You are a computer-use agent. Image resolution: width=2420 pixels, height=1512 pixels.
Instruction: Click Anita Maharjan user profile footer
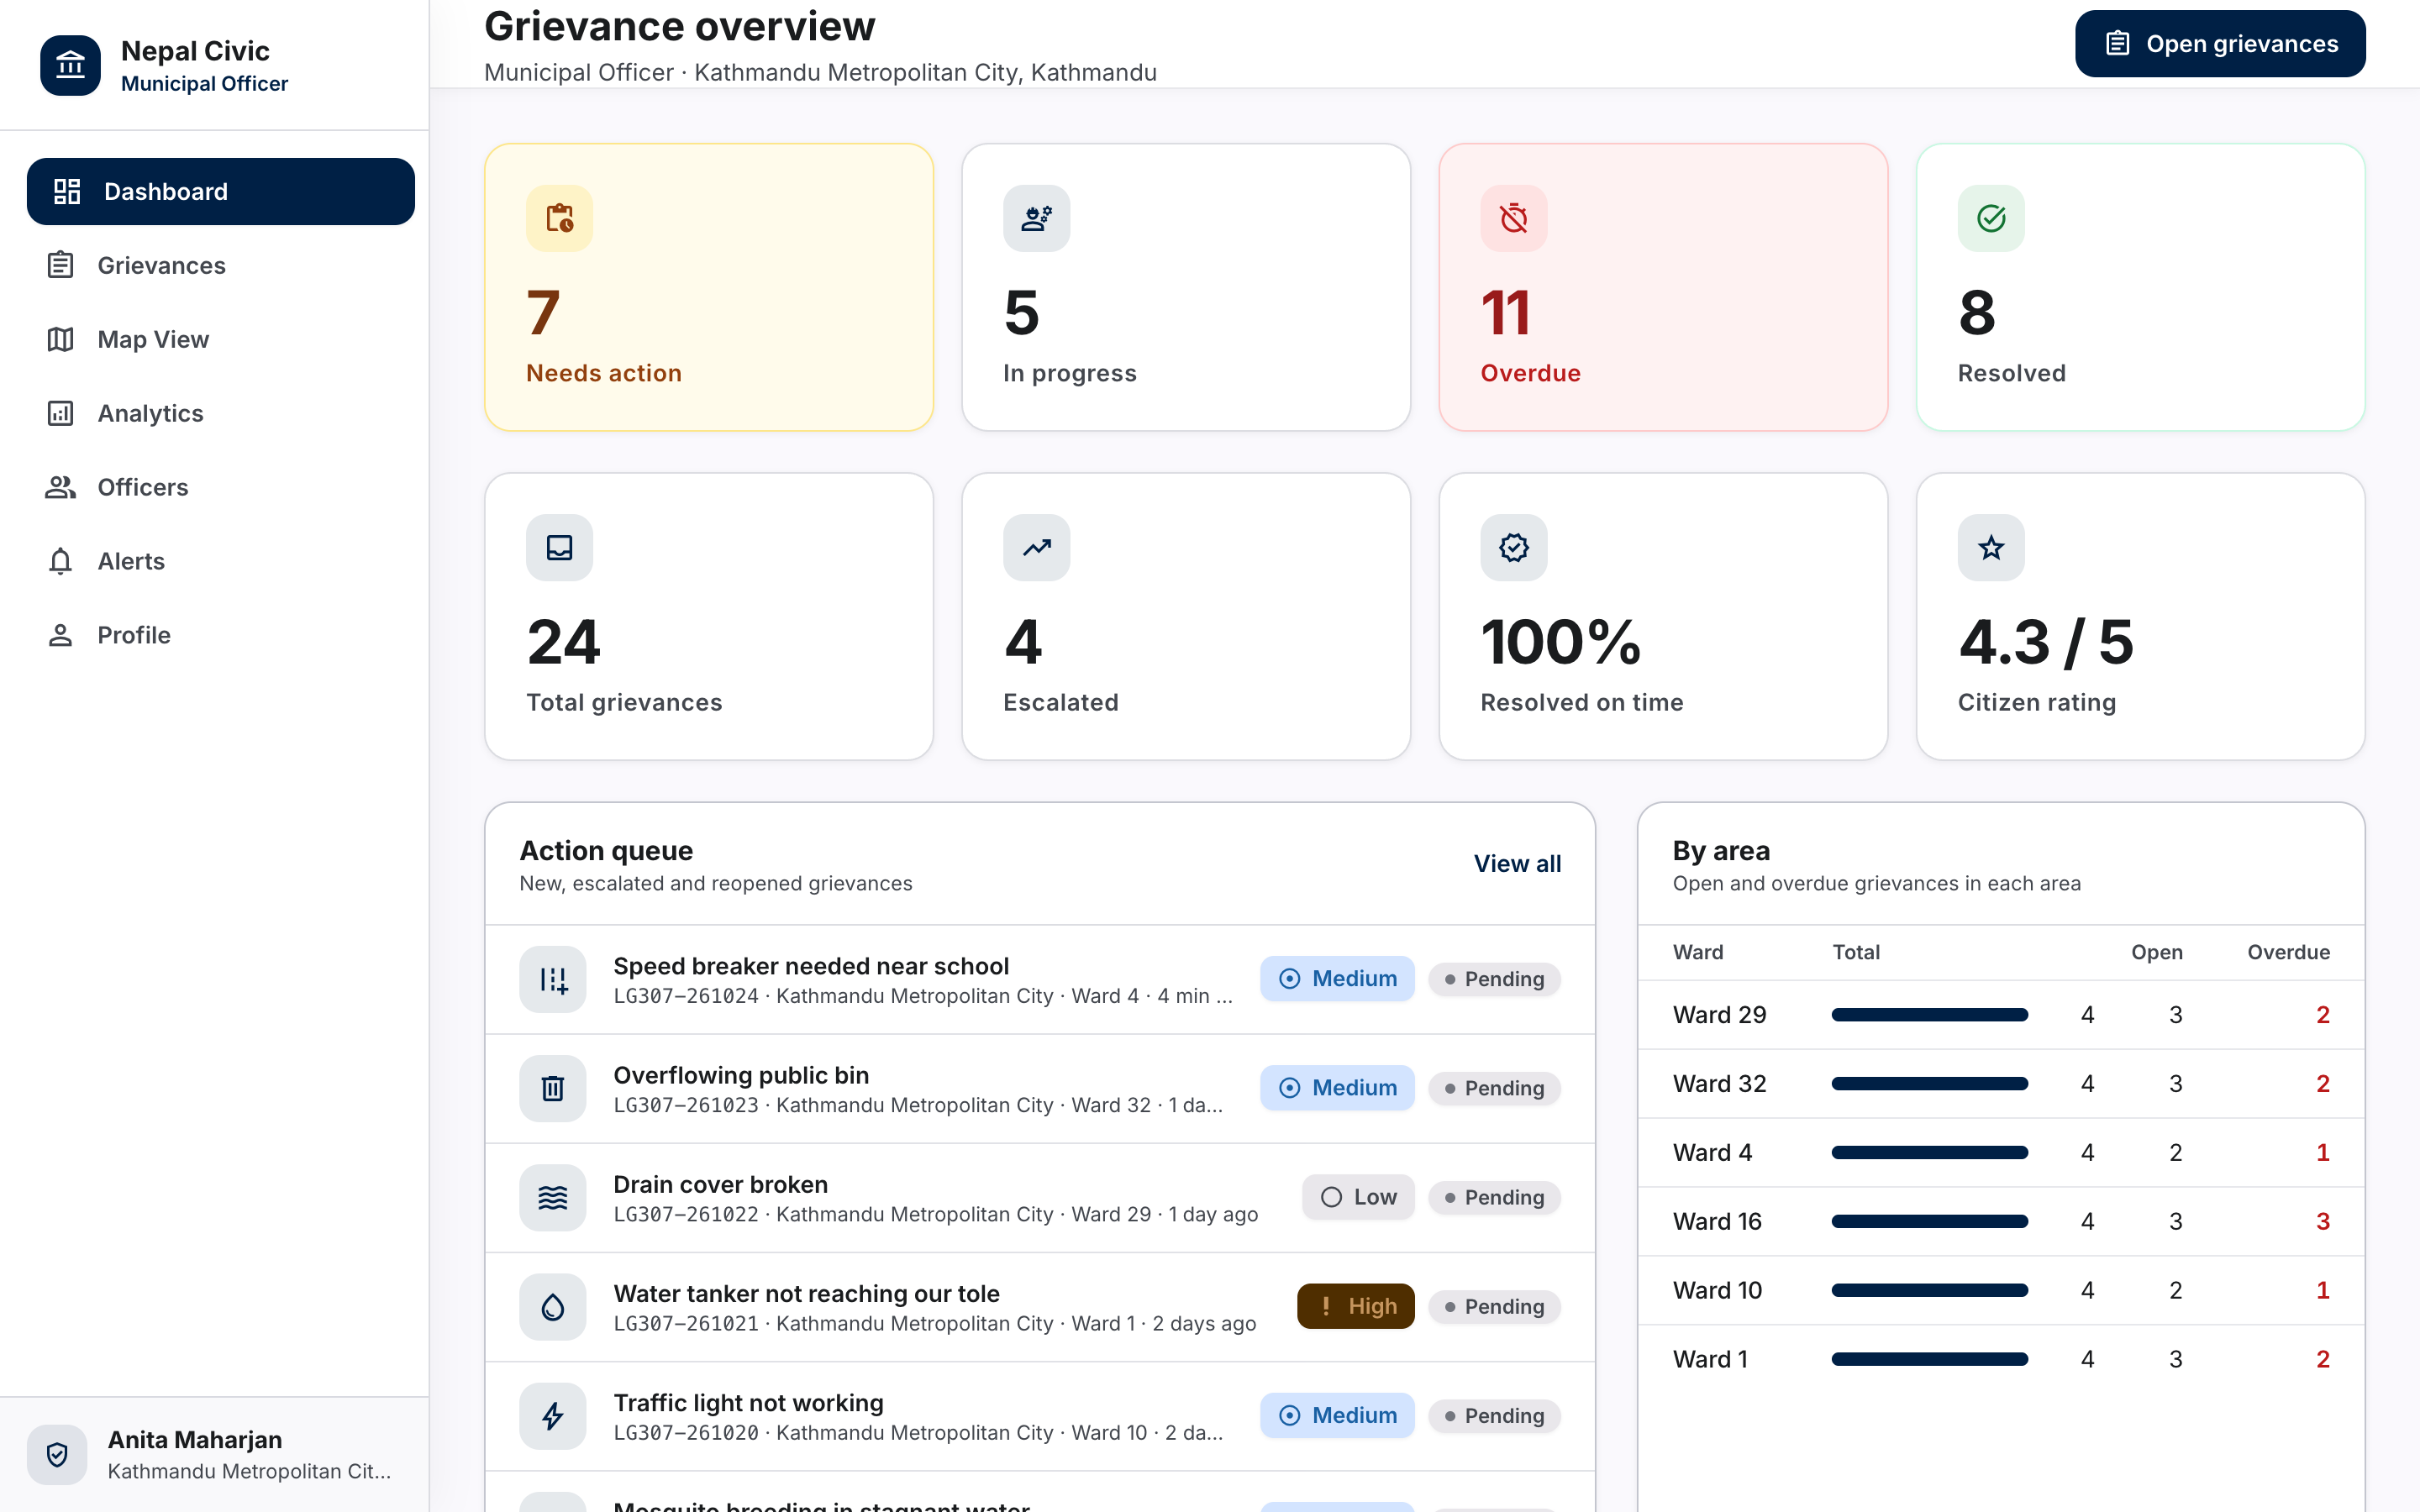[214, 1454]
